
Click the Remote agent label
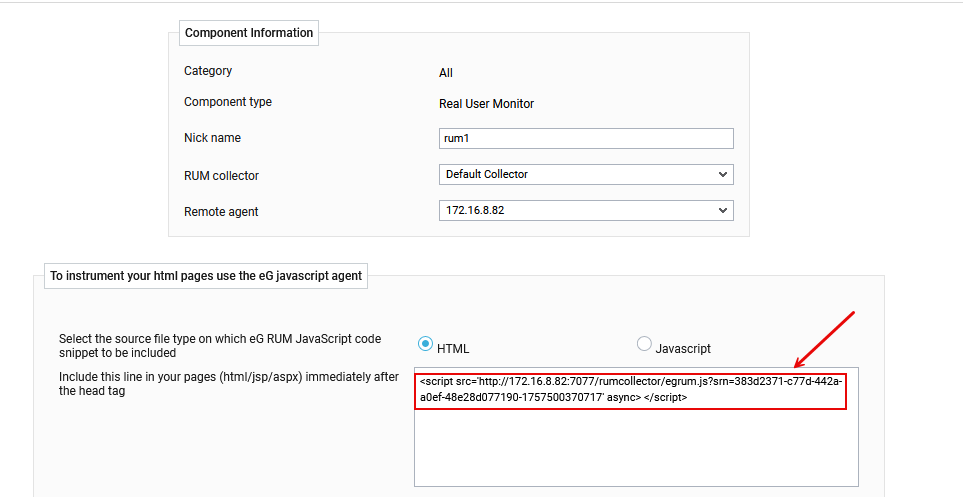[x=221, y=212]
